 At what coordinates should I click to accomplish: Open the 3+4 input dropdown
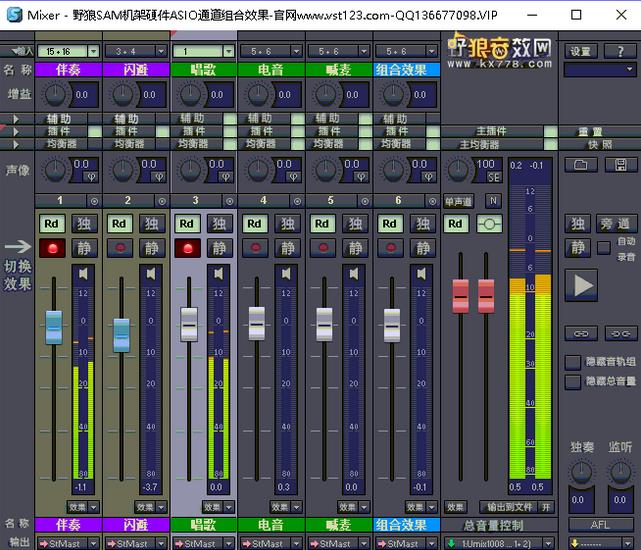click(161, 52)
